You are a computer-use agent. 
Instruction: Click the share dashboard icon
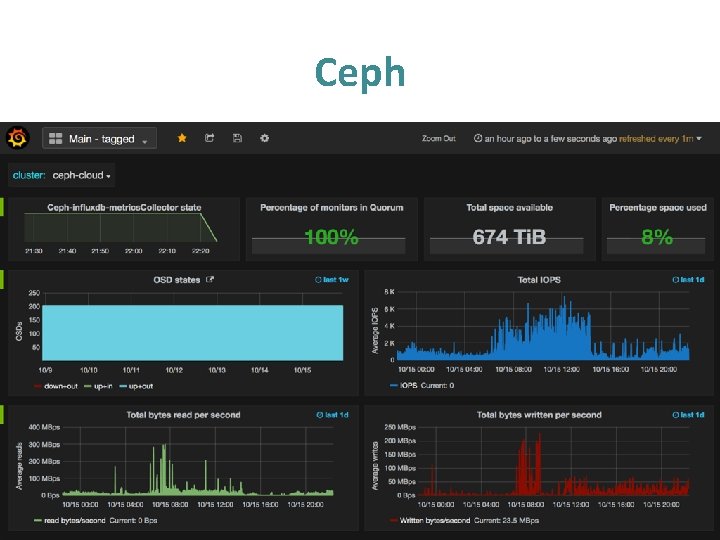coord(209,138)
